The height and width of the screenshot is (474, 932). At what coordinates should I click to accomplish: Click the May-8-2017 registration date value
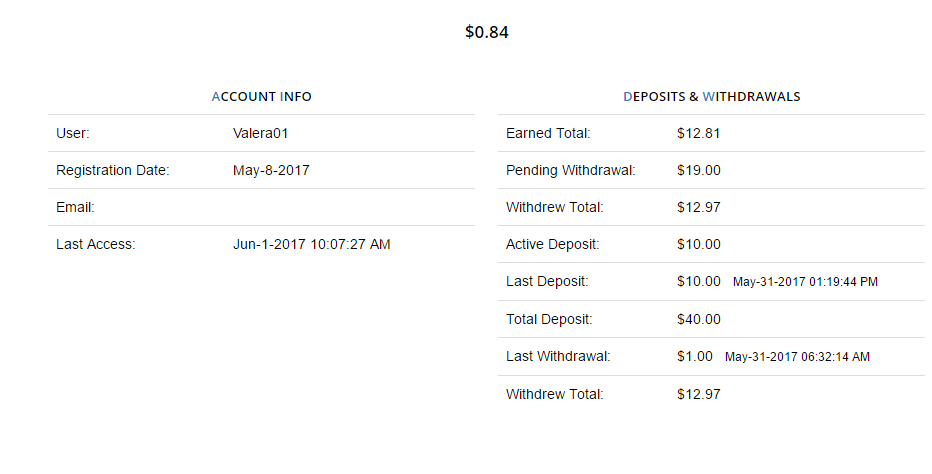271,170
